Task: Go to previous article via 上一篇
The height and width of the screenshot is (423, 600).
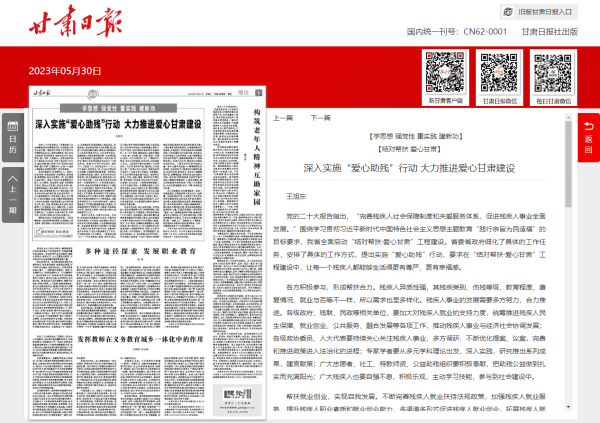Action: pos(283,118)
